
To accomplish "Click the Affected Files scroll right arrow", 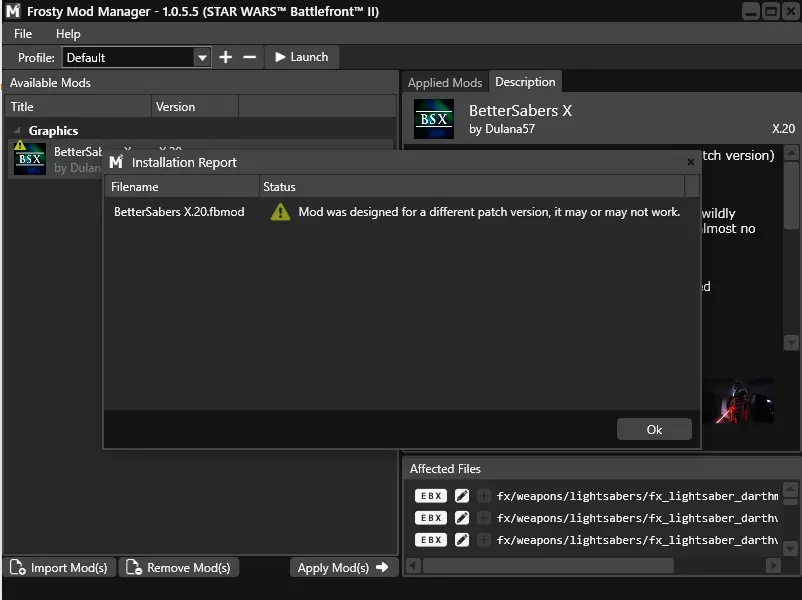I will pos(773,565).
